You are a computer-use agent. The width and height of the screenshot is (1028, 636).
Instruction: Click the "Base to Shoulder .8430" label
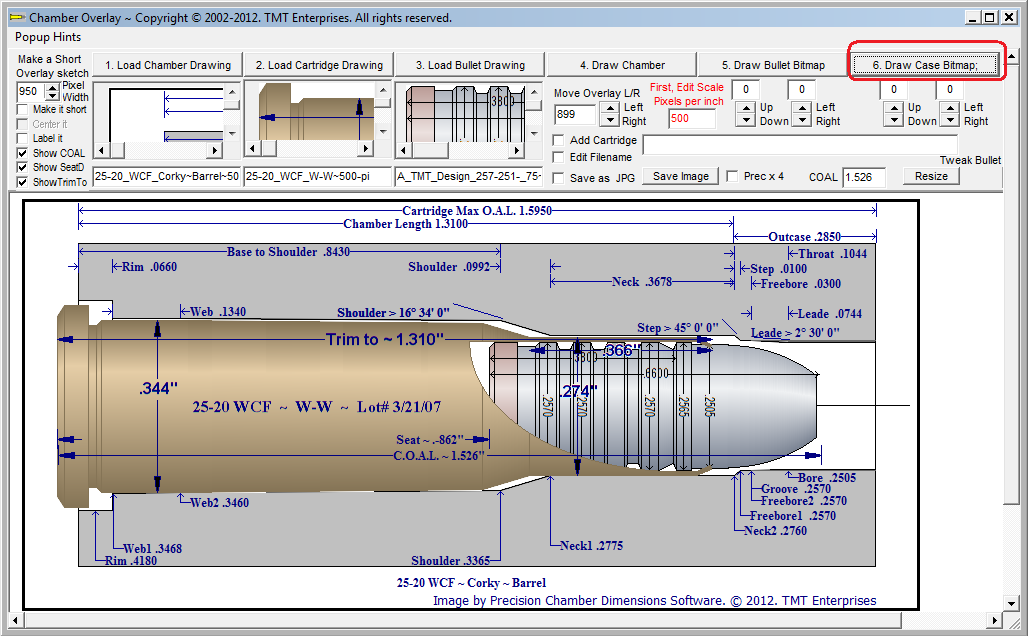coord(288,252)
